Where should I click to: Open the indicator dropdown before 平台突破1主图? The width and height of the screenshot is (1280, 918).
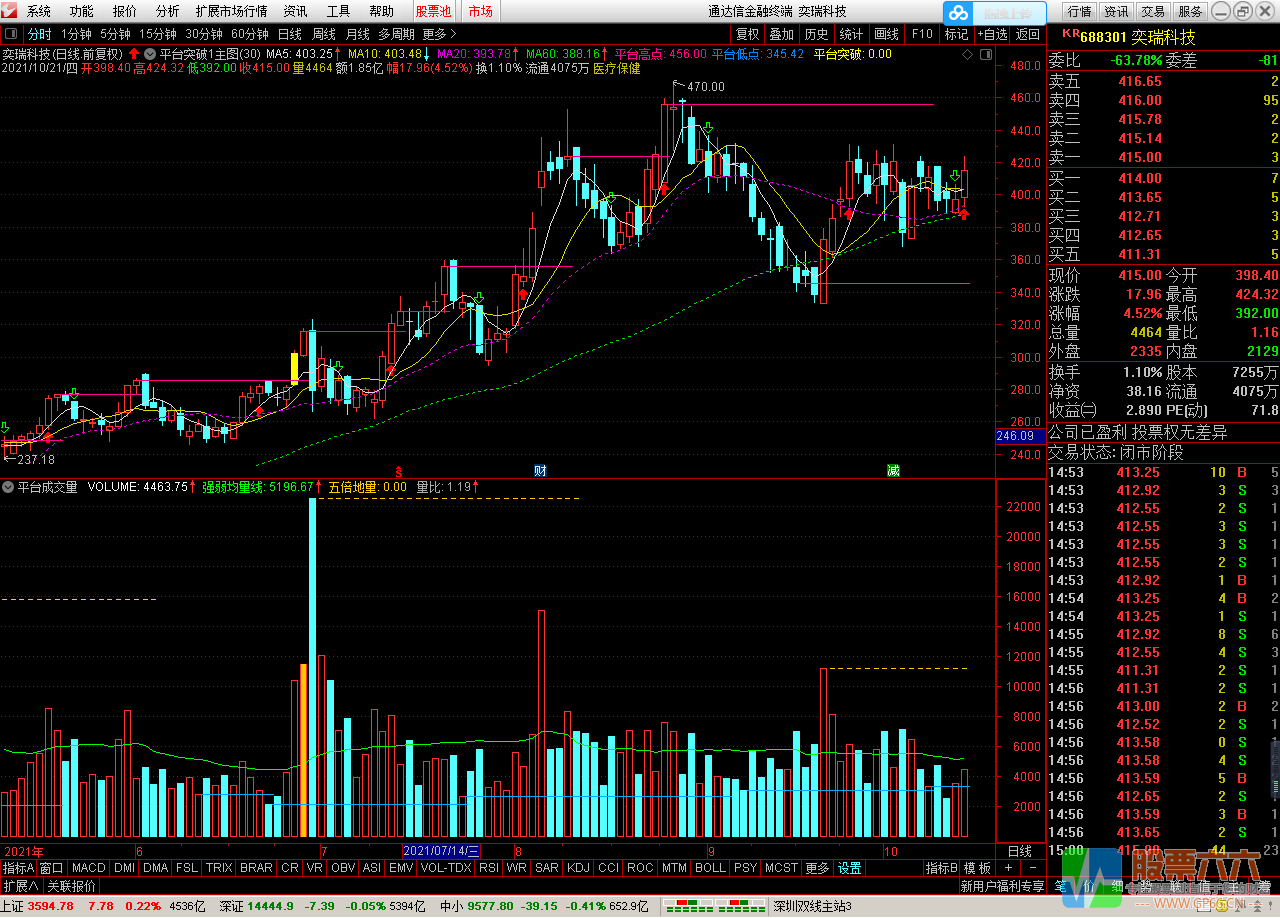[x=149, y=54]
